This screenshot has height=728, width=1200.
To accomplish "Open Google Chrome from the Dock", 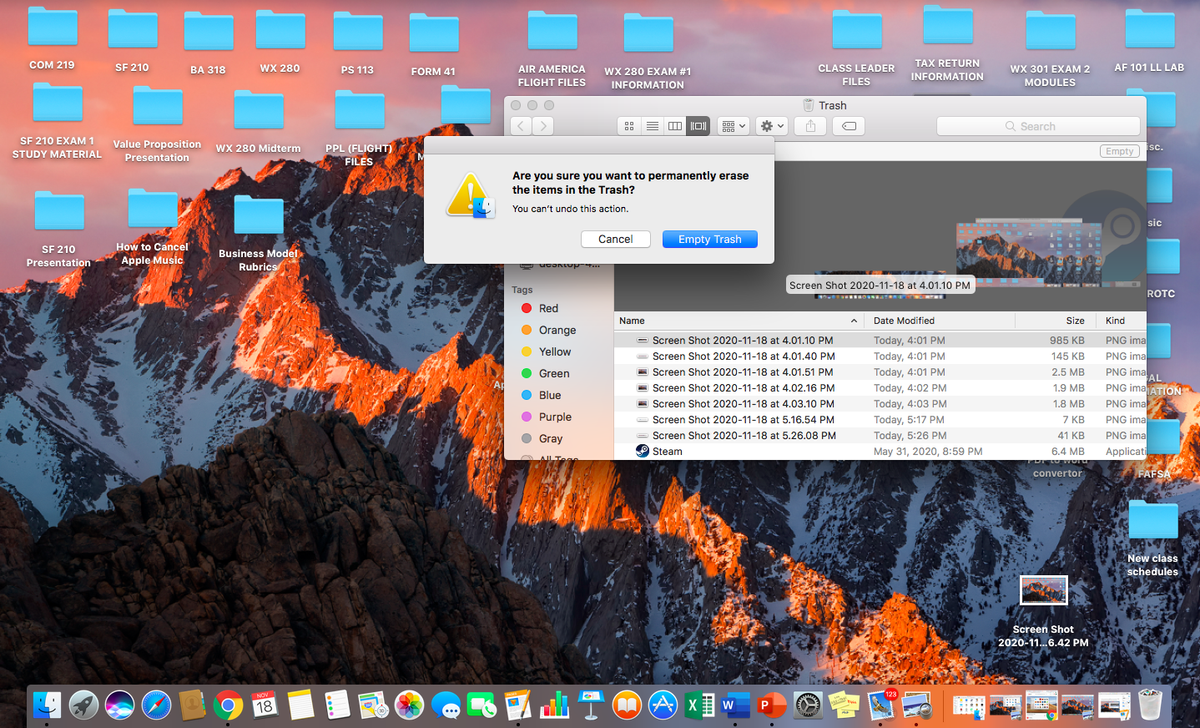I will 230,705.
